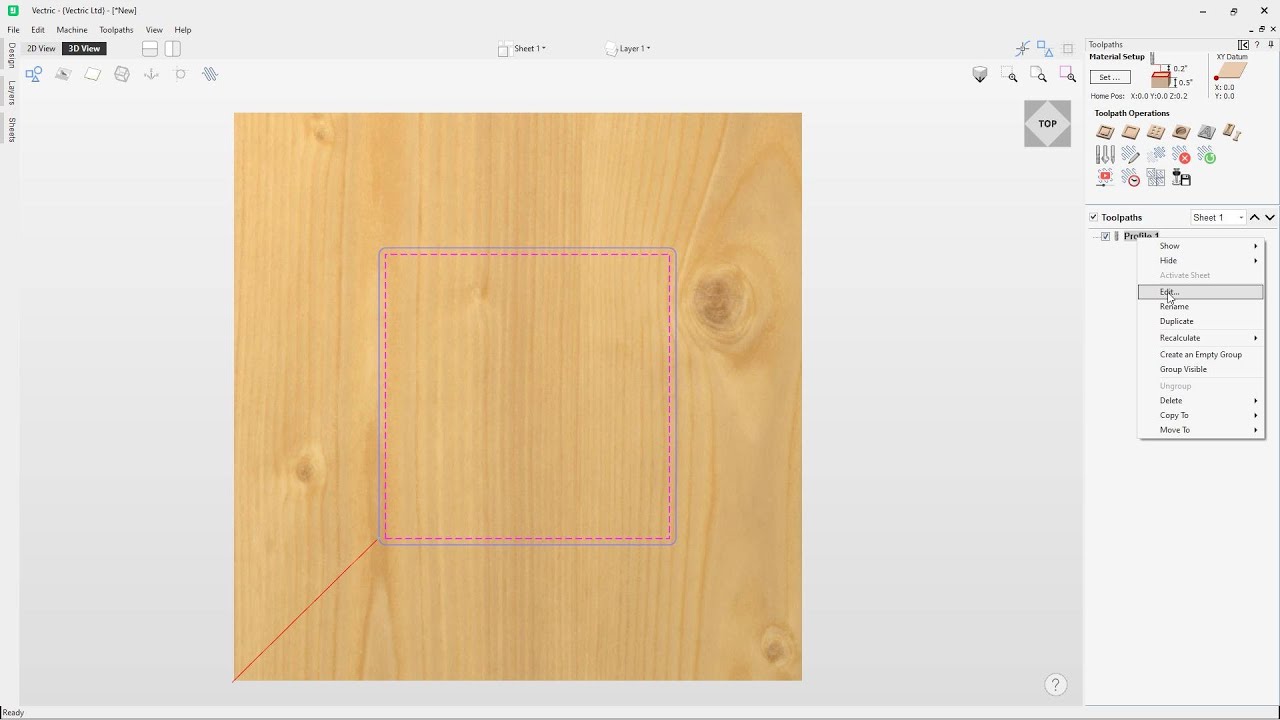Open the Quick Engrave toolpath icon
The width and height of the screenshot is (1280, 720).
pyautogui.click(x=1206, y=132)
